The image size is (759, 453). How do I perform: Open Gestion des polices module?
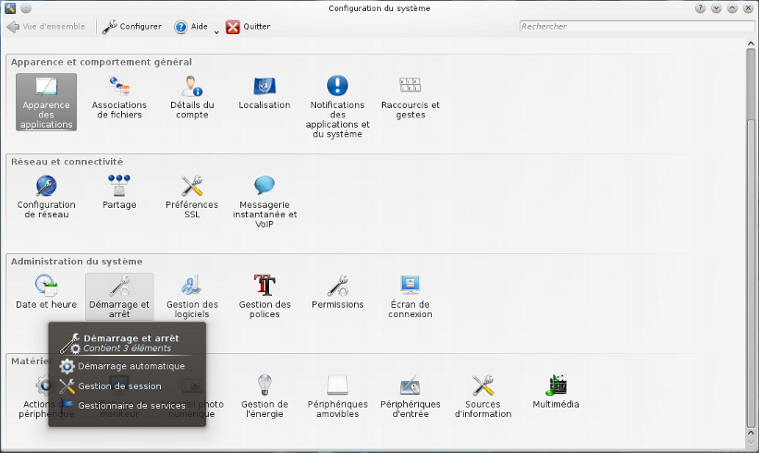(x=264, y=296)
